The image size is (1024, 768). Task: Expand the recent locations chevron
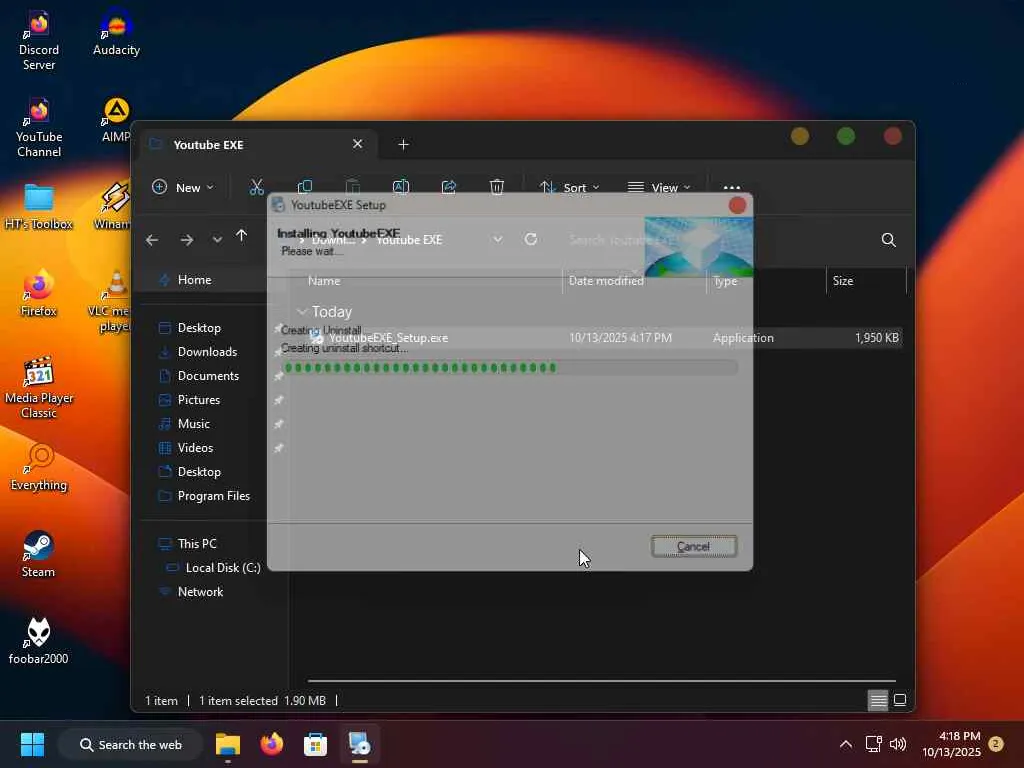(x=217, y=240)
